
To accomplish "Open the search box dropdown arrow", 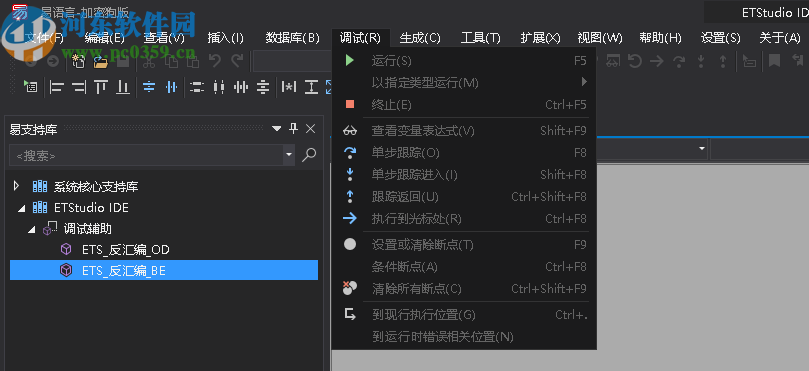I will pos(288,155).
